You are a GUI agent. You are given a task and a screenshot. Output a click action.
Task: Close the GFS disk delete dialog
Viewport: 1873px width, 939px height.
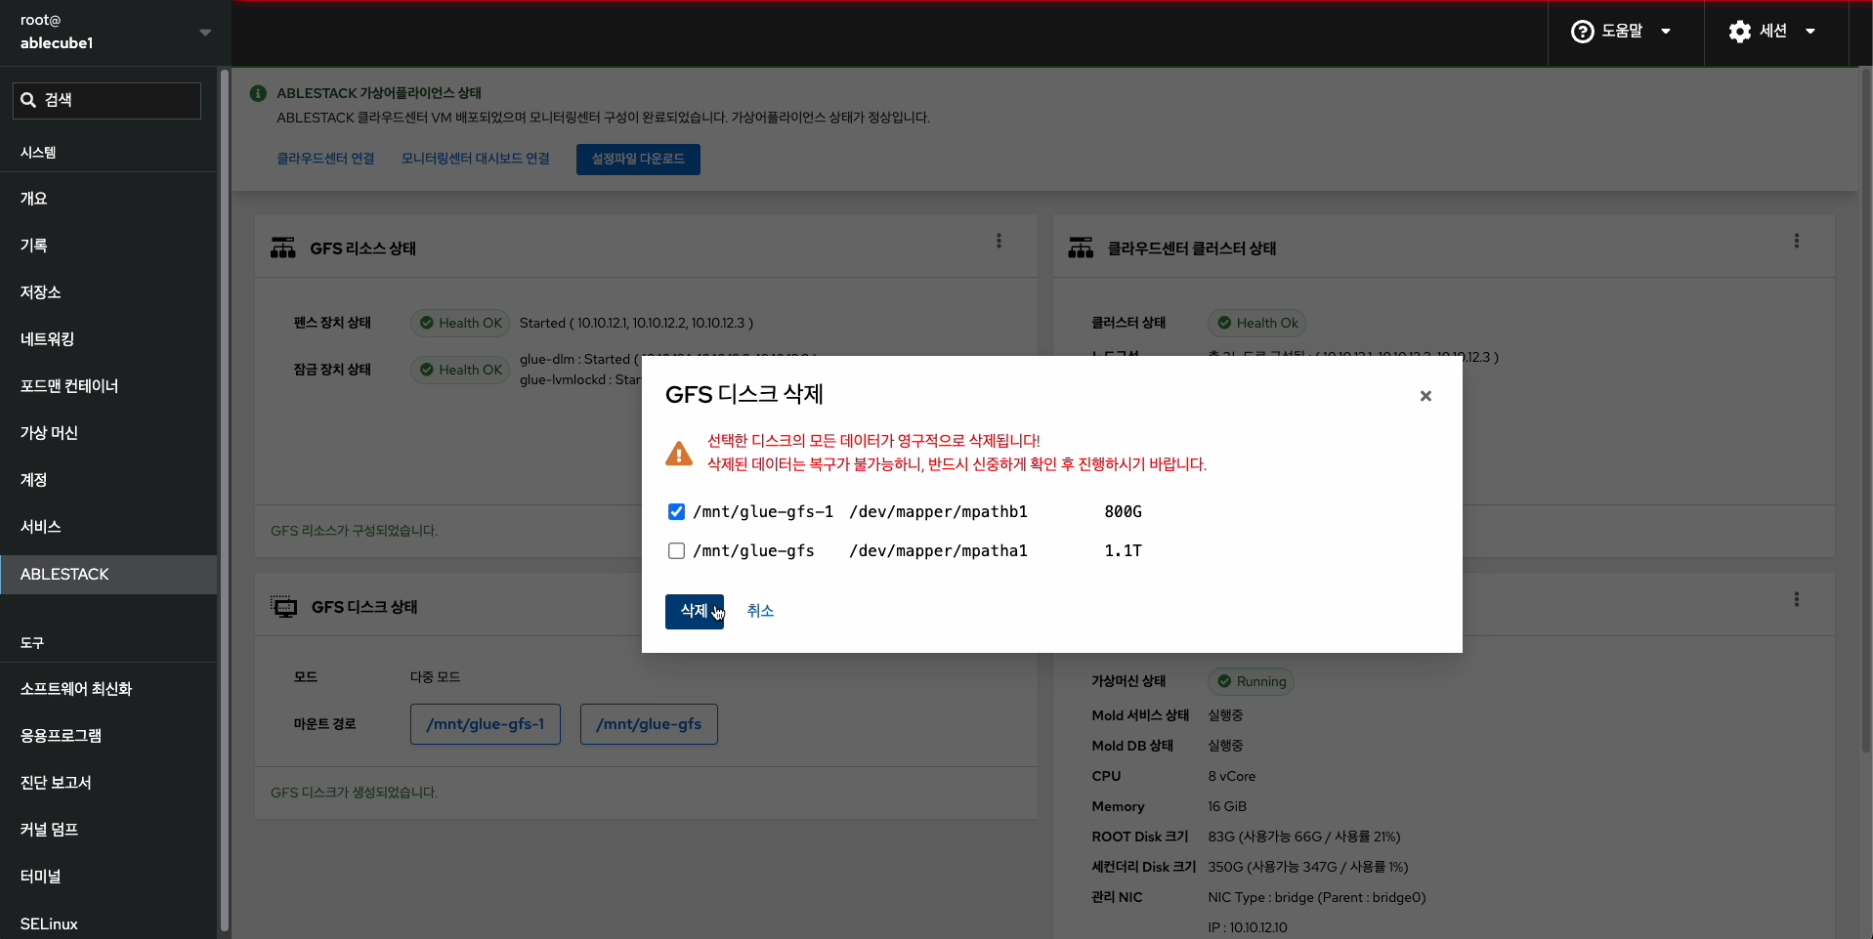[x=1425, y=396]
